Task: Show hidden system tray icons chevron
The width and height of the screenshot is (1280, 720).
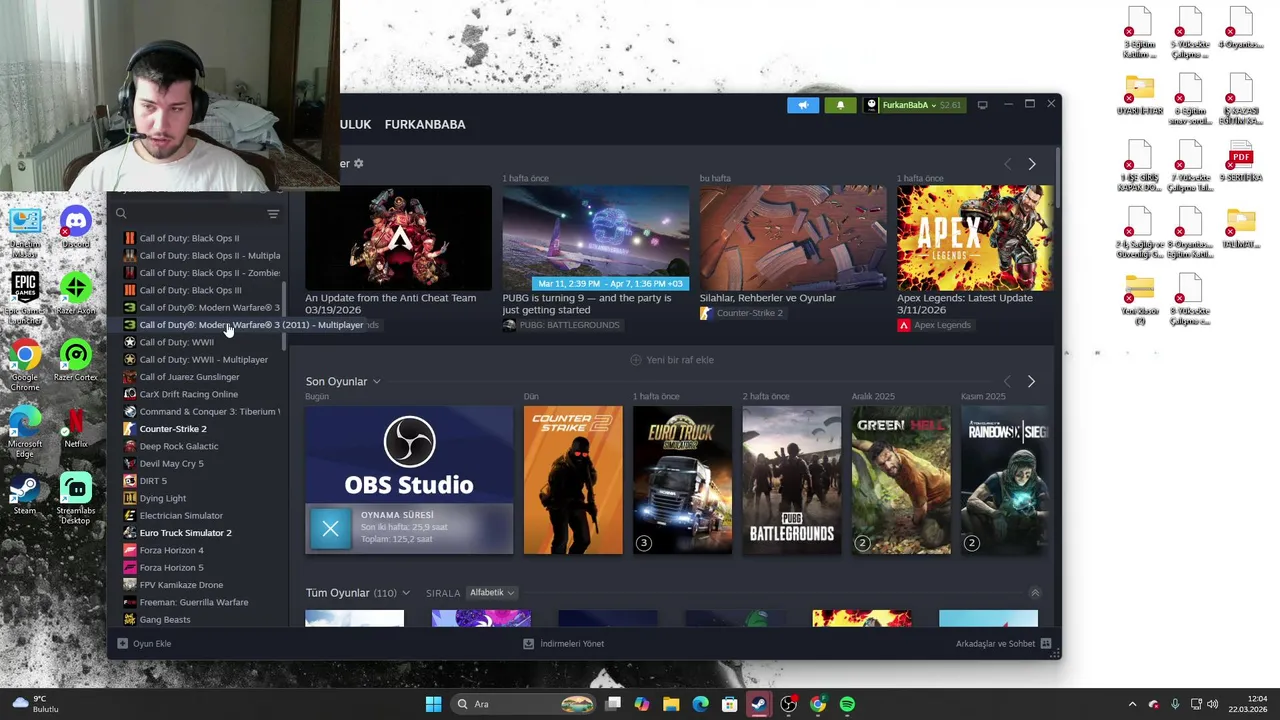Action: 1132,704
